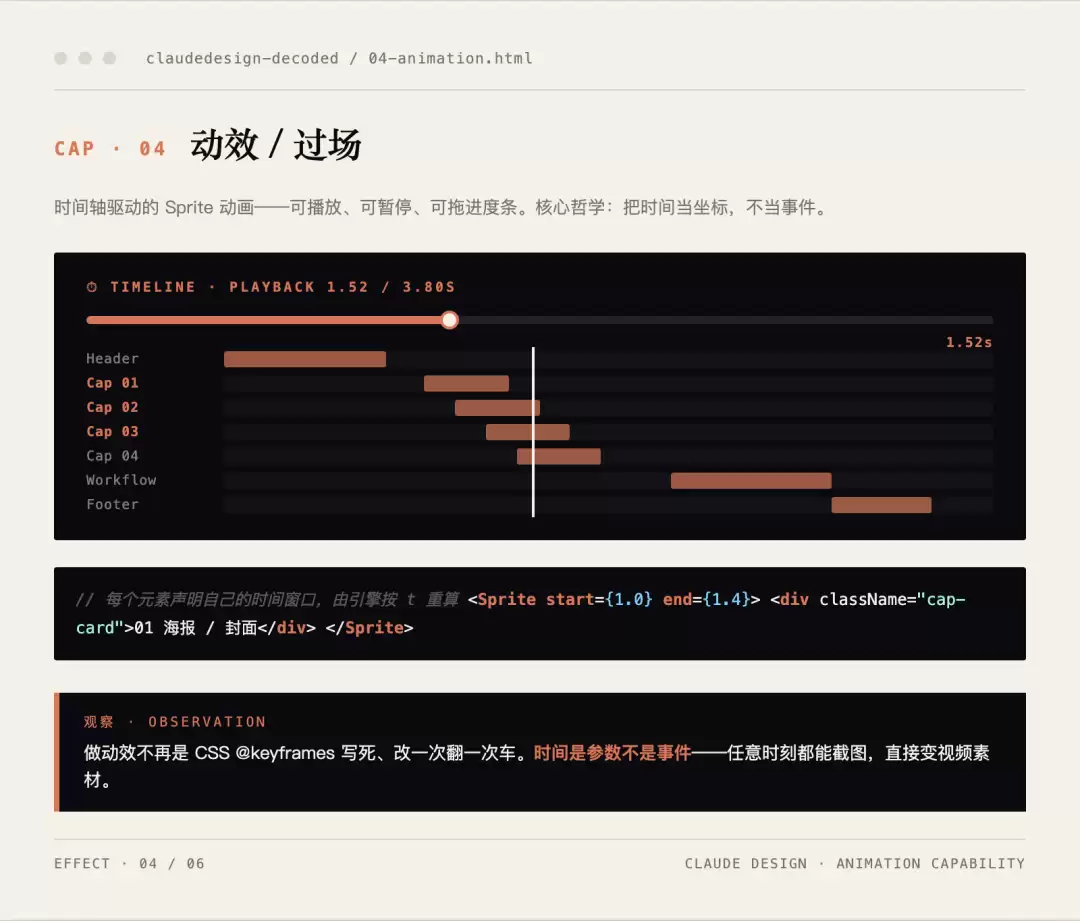
Task: Click the Workflow row label
Action: pos(121,479)
